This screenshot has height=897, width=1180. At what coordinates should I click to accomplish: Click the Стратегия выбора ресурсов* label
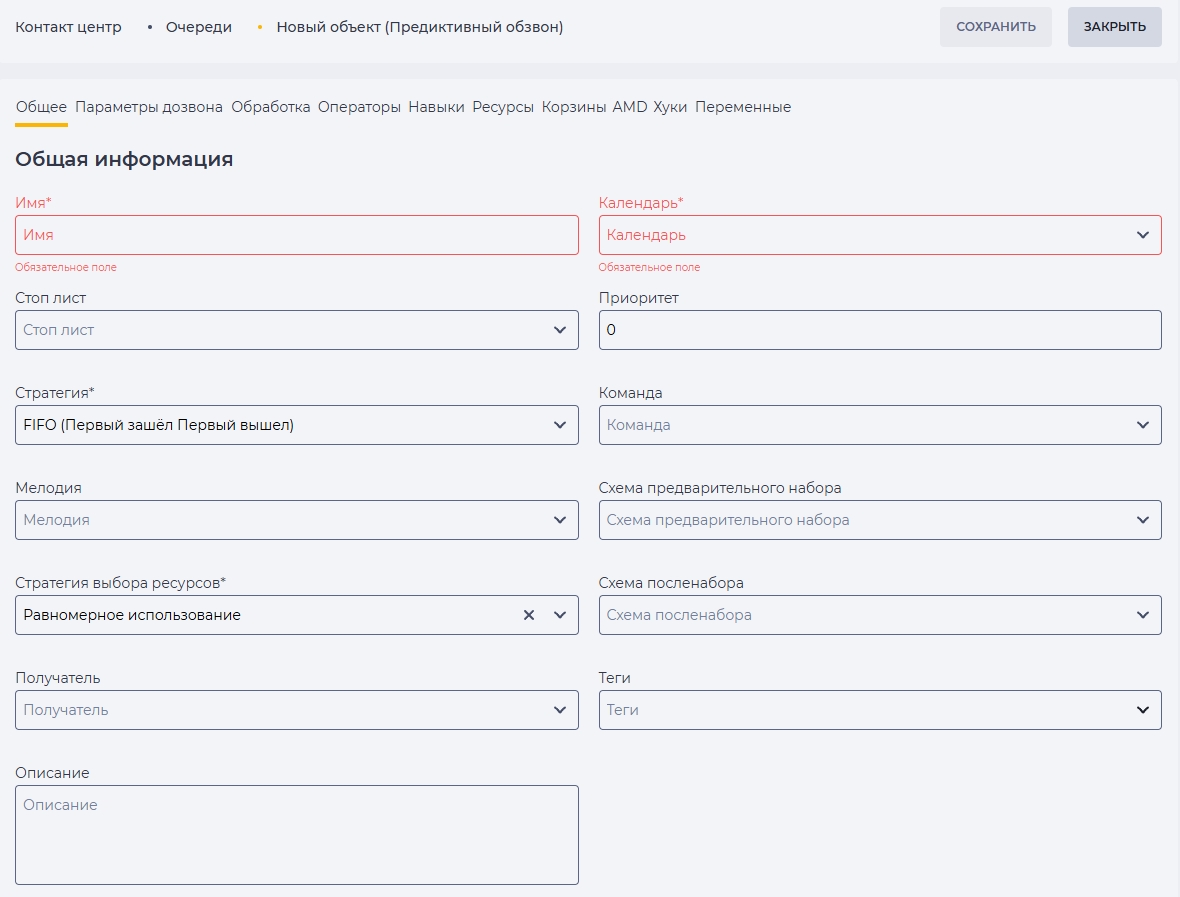(x=120, y=582)
